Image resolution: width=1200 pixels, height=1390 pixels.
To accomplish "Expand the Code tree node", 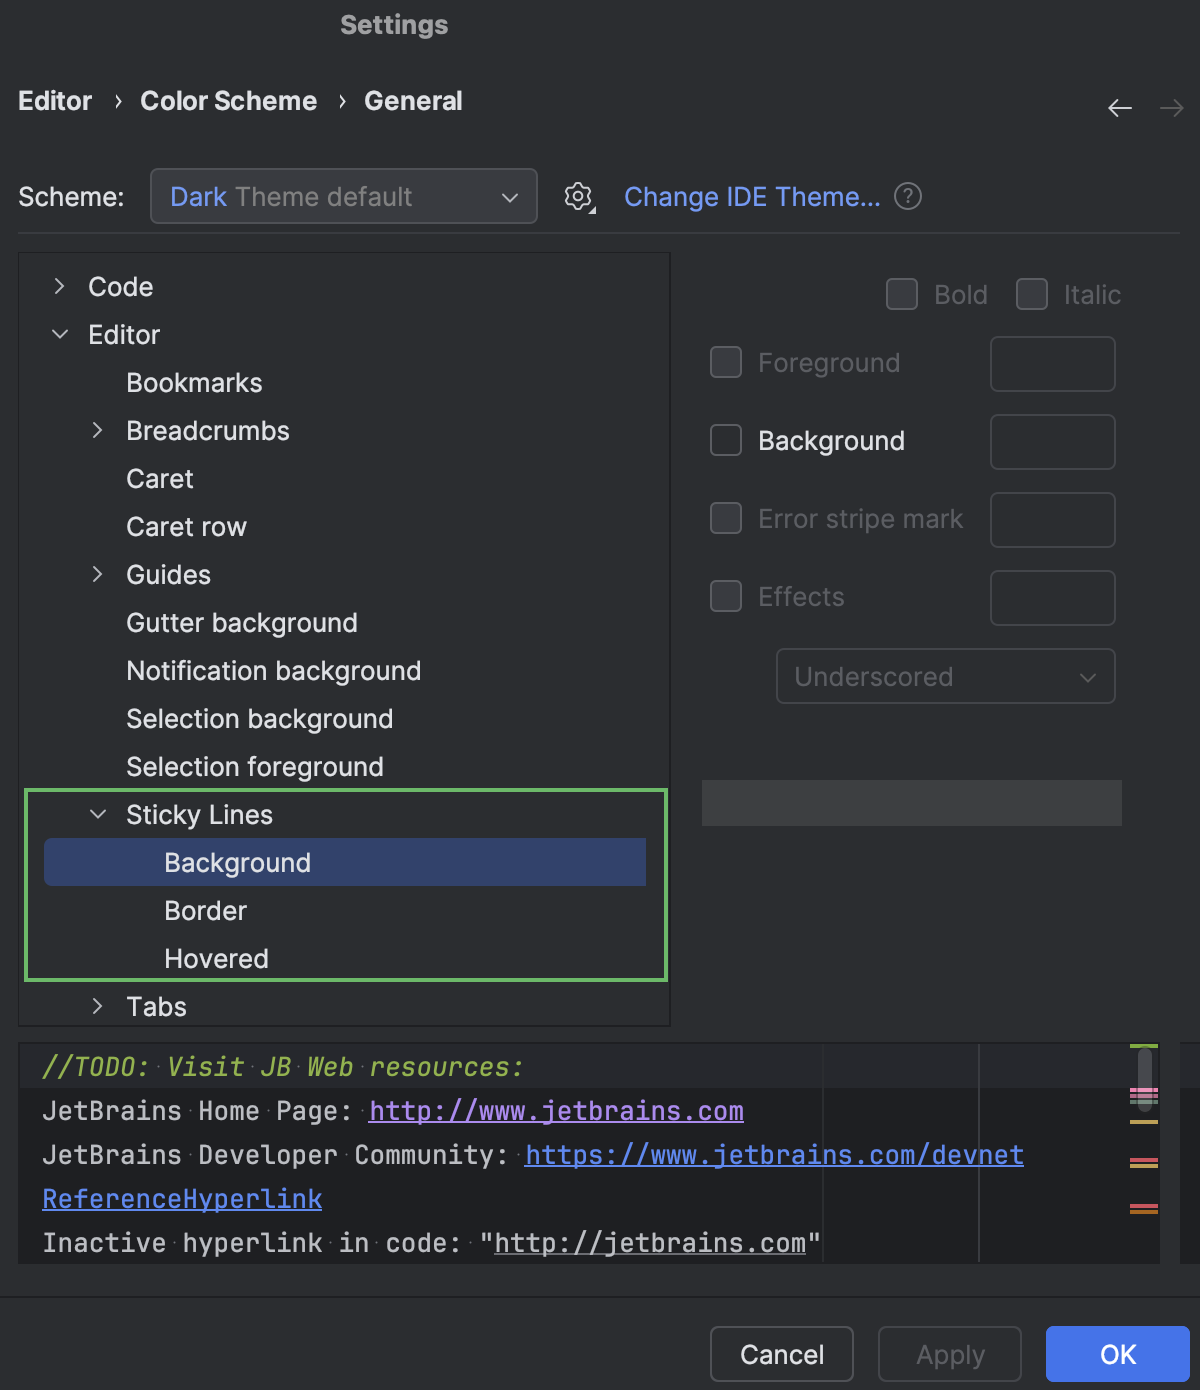I will [60, 286].
